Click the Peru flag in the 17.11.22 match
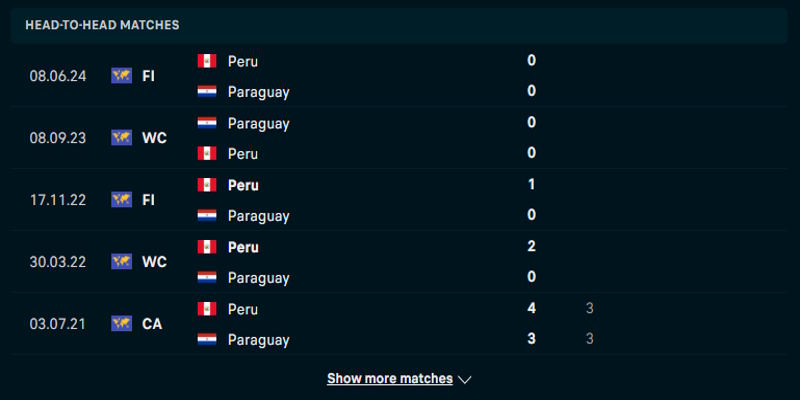The height and width of the screenshot is (400, 800). pos(207,185)
